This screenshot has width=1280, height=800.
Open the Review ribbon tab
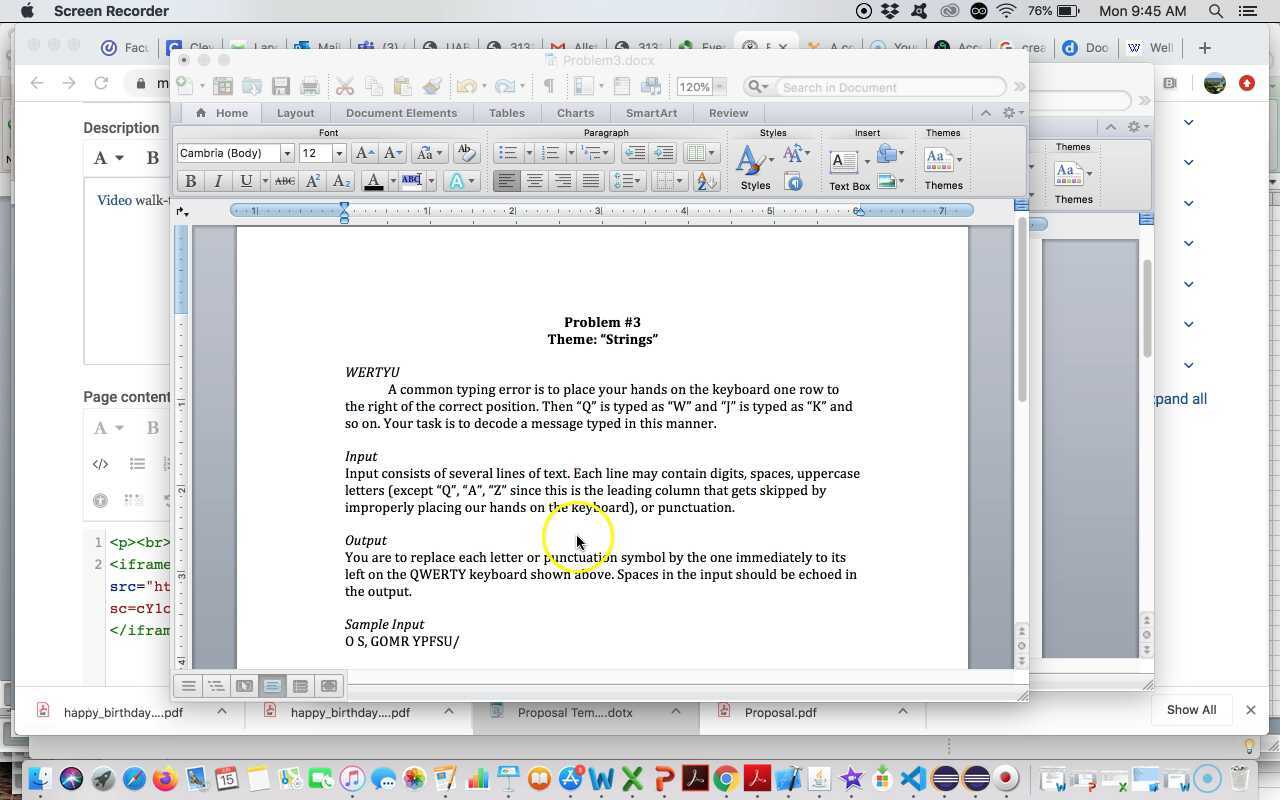(x=728, y=113)
